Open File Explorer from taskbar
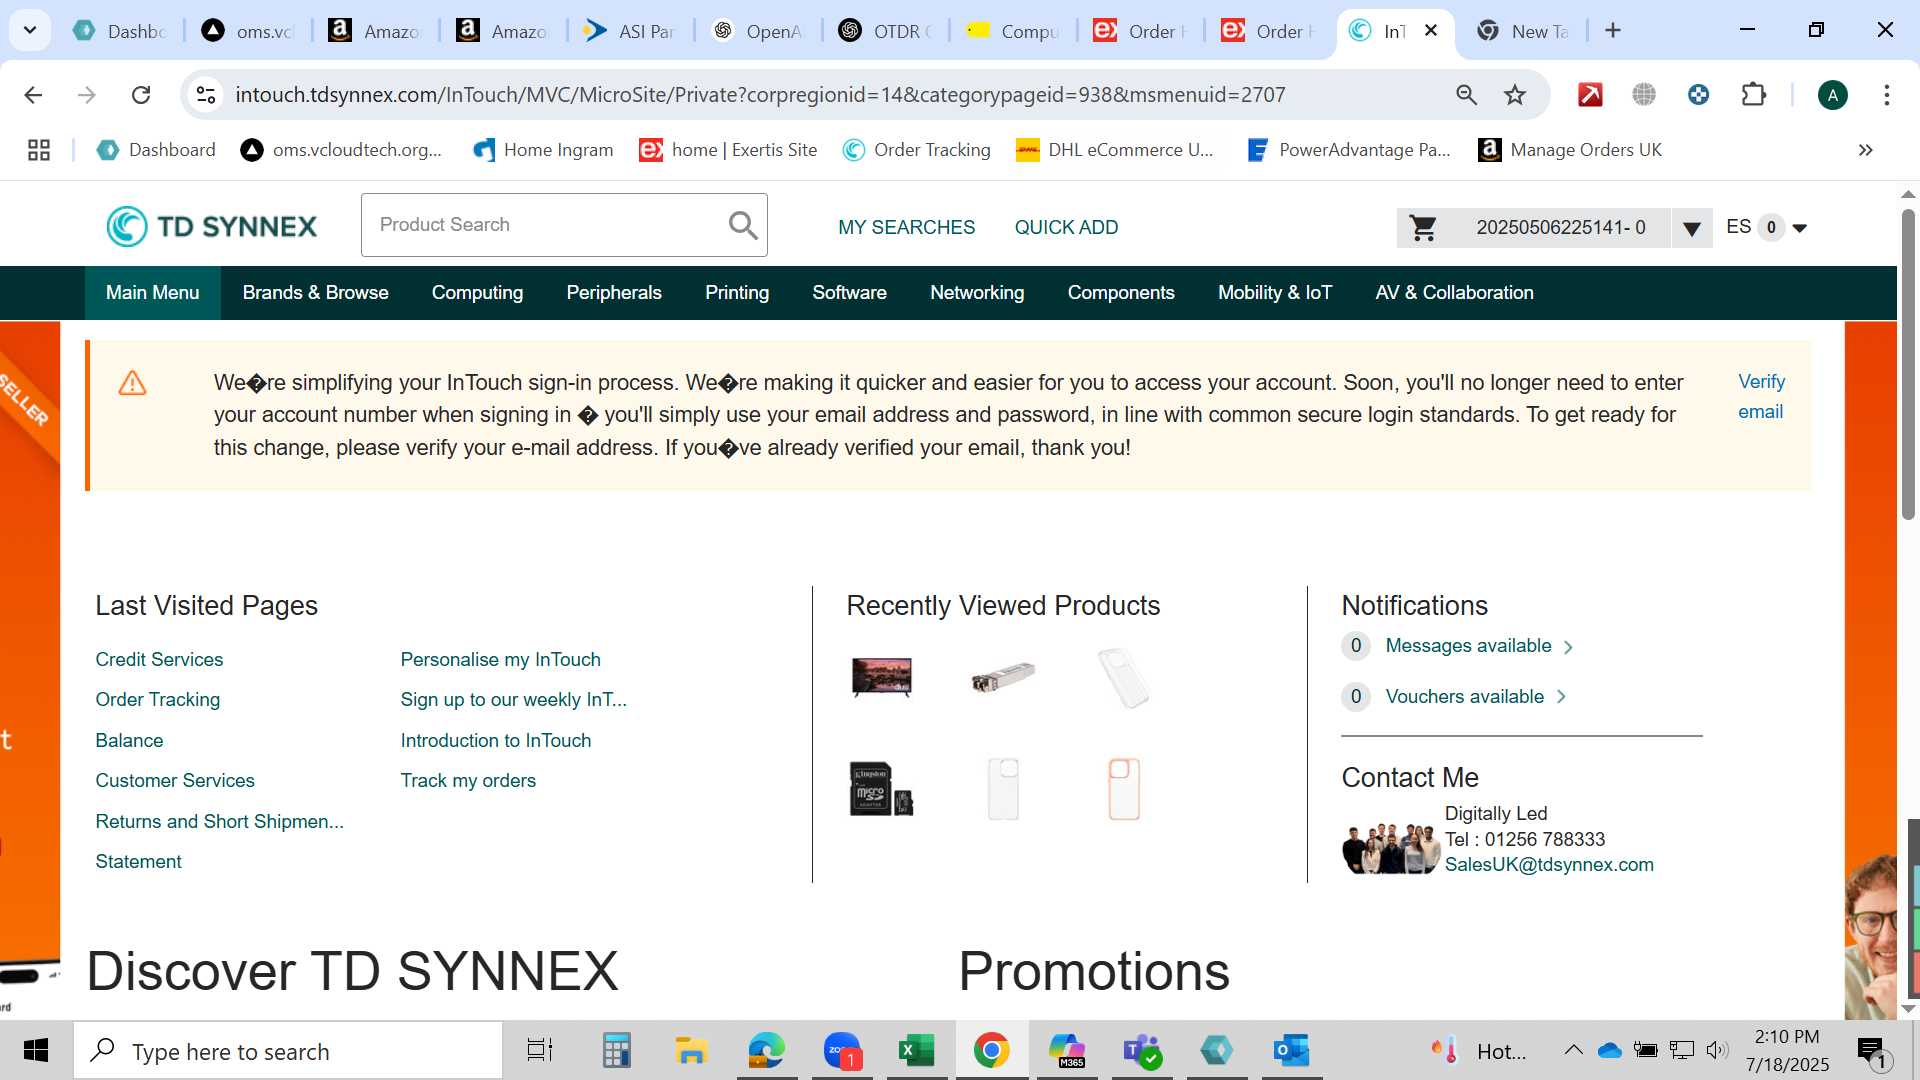 (x=691, y=1051)
